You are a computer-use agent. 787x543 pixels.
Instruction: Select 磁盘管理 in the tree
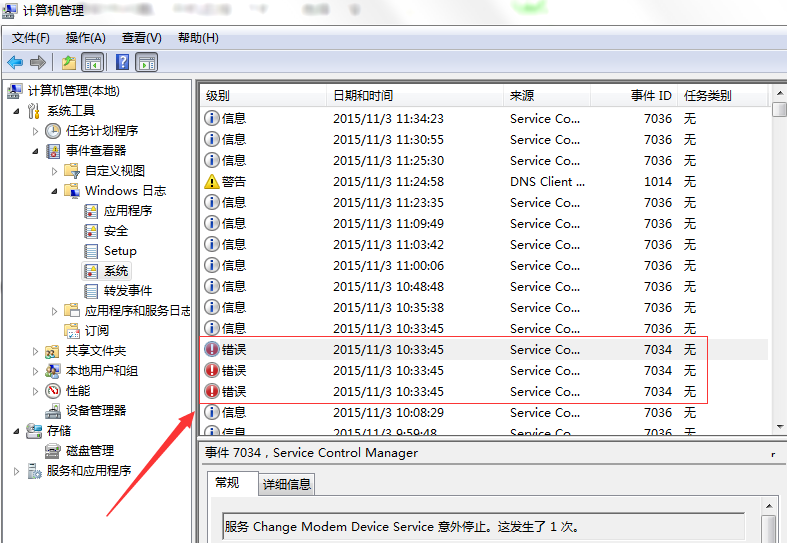(89, 451)
